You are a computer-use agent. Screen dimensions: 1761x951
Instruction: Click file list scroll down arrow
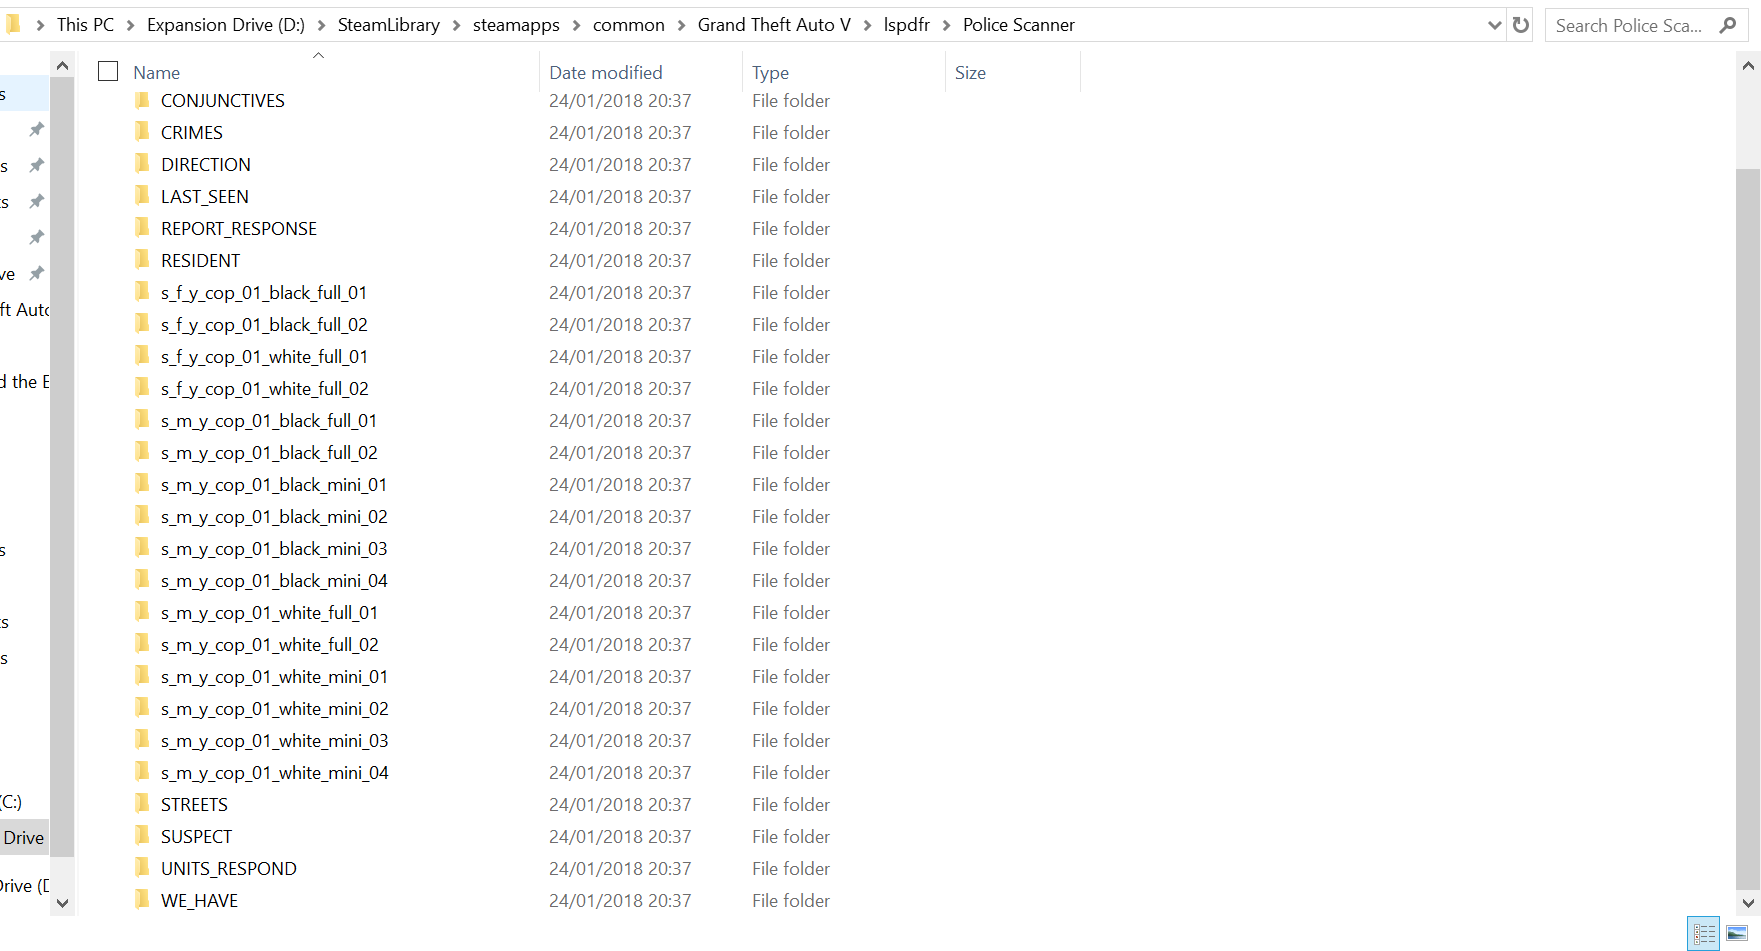tap(1748, 903)
